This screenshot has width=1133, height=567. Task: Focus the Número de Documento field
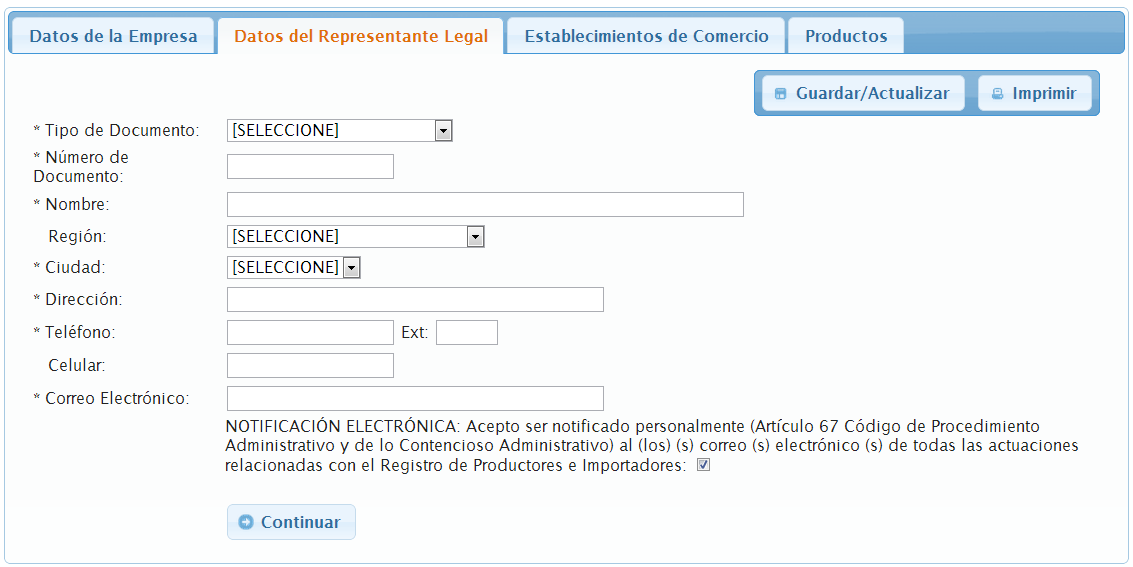pyautogui.click(x=310, y=166)
